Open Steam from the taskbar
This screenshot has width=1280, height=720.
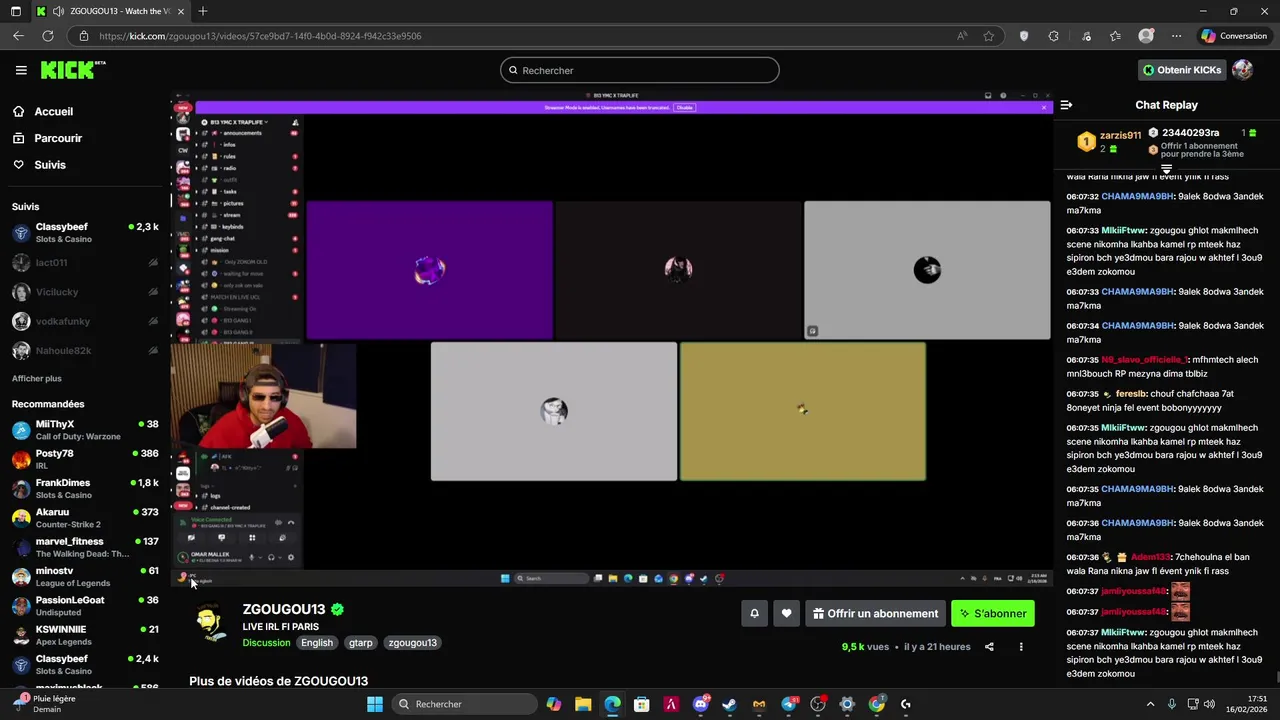pyautogui.click(x=729, y=704)
